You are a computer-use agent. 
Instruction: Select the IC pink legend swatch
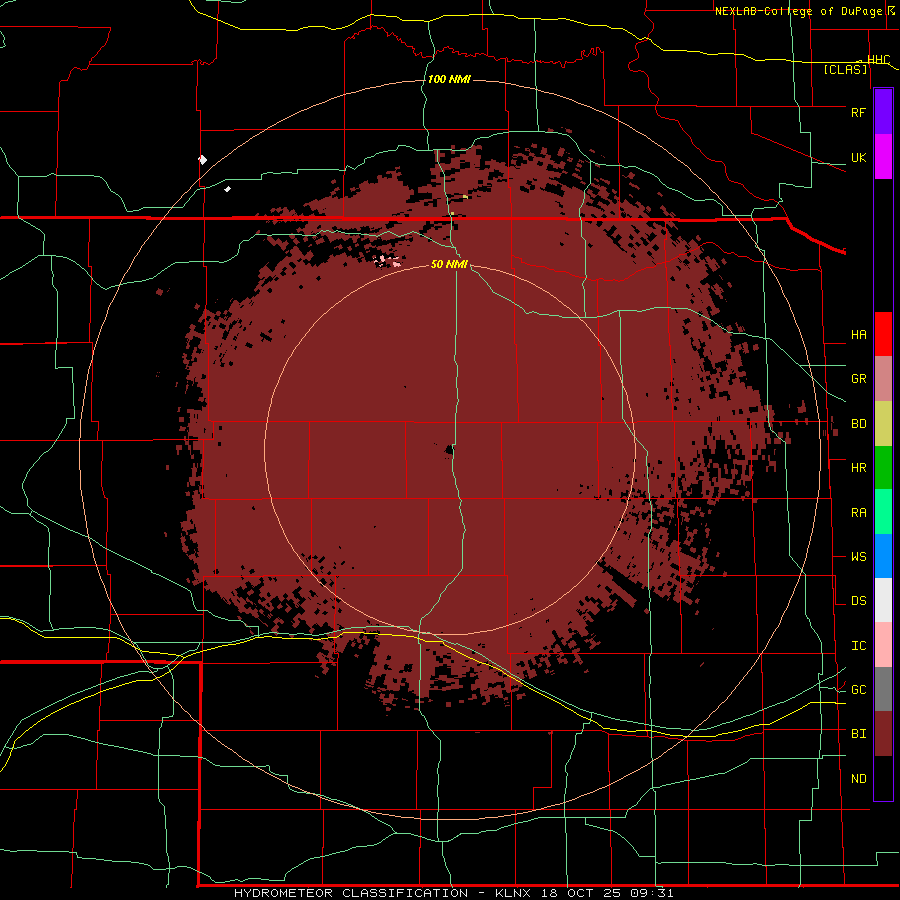[883, 645]
